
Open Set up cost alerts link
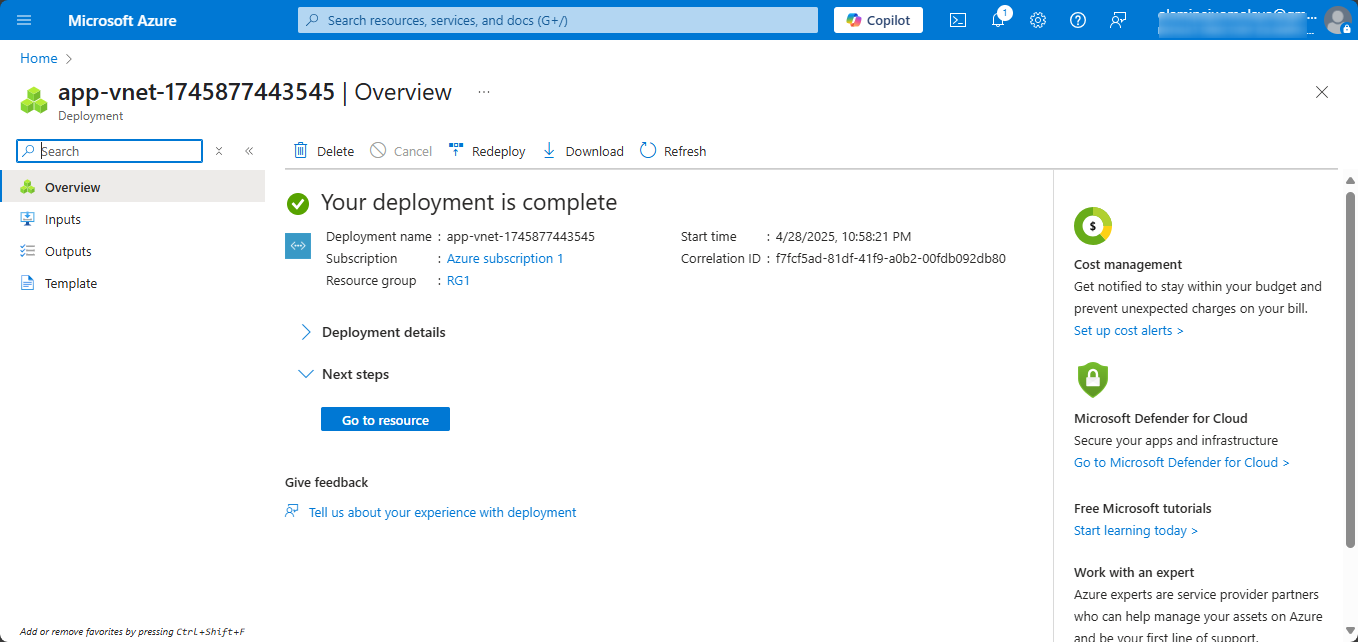pos(1128,331)
